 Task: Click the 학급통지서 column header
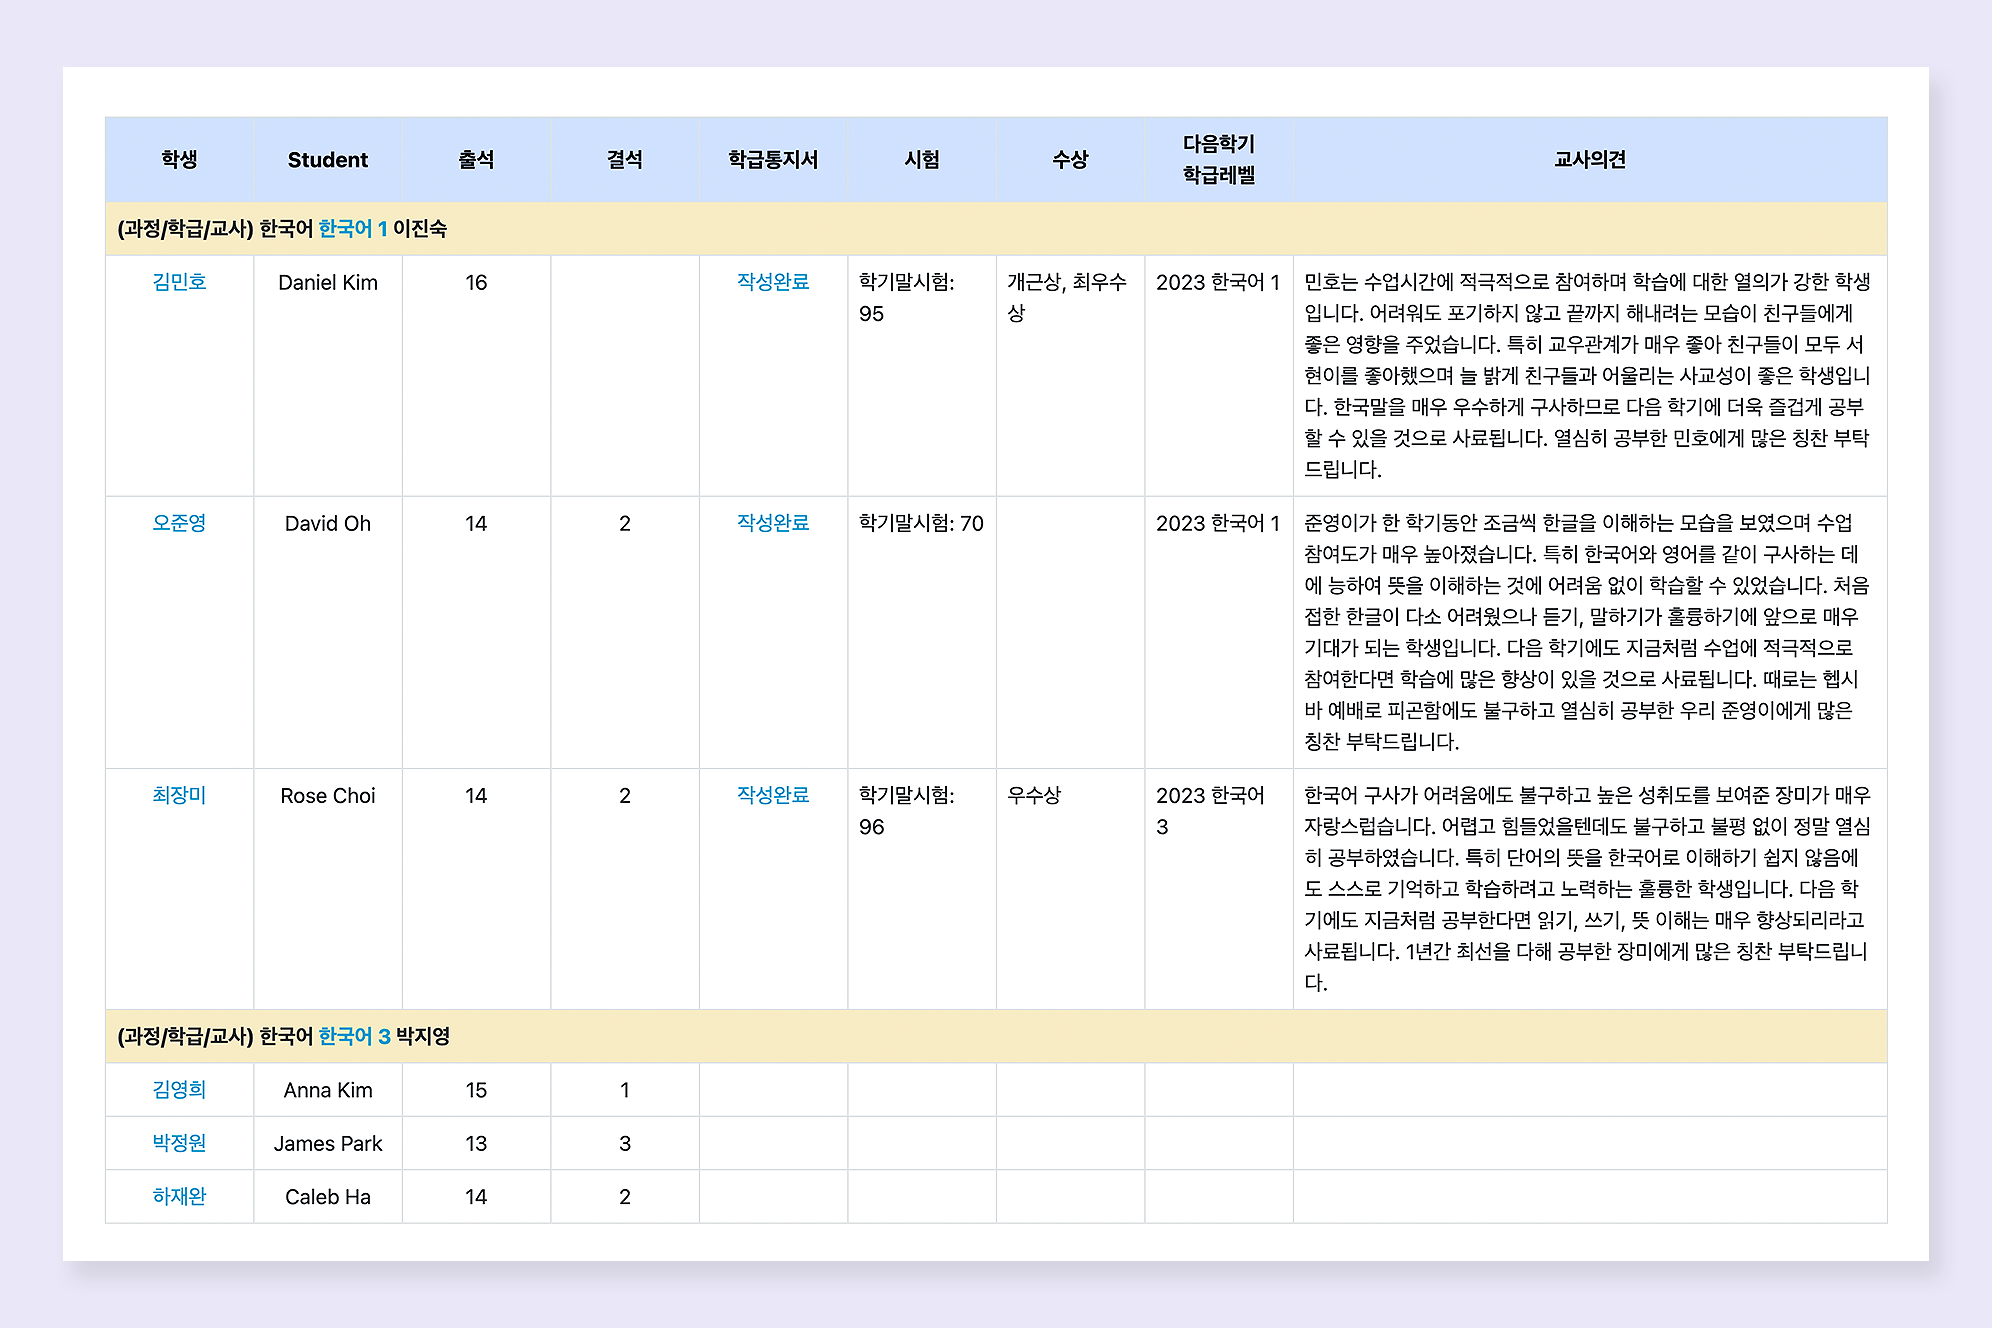point(772,160)
